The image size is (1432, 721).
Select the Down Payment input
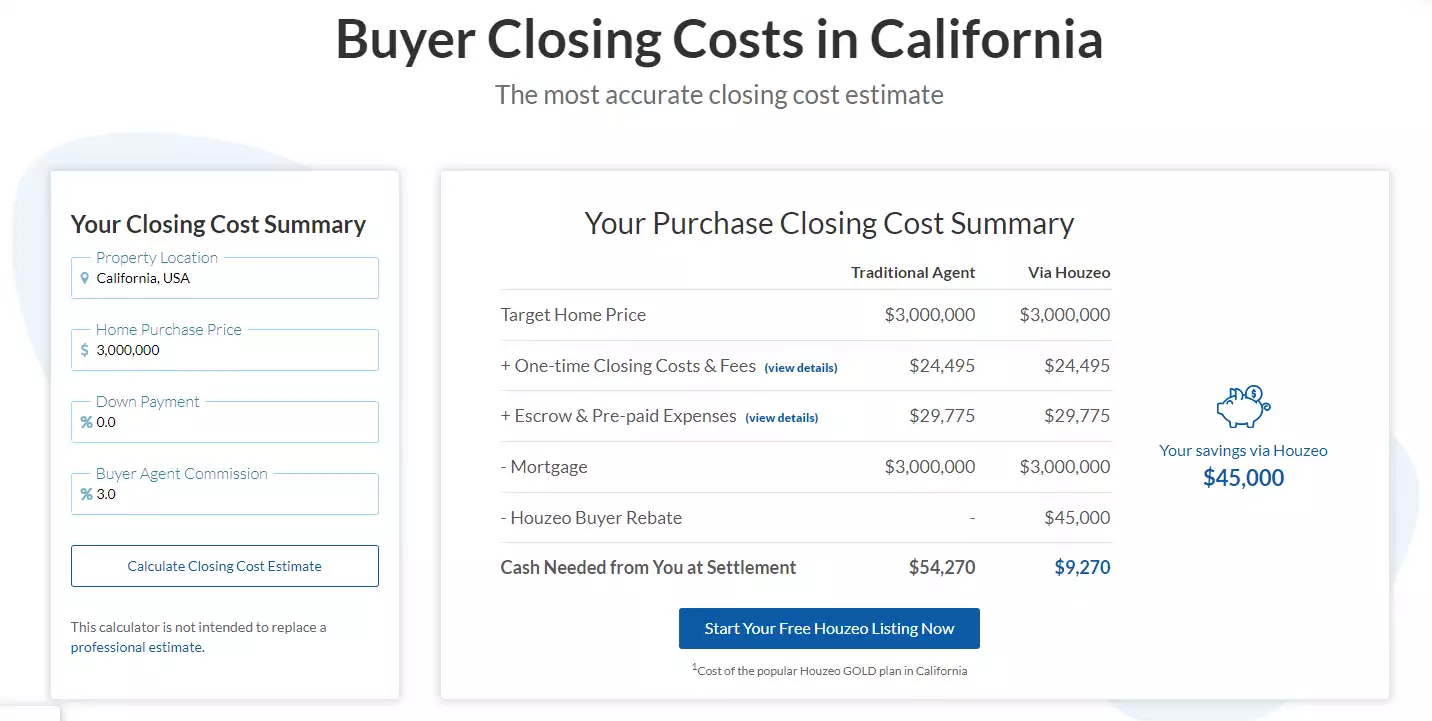click(x=235, y=423)
